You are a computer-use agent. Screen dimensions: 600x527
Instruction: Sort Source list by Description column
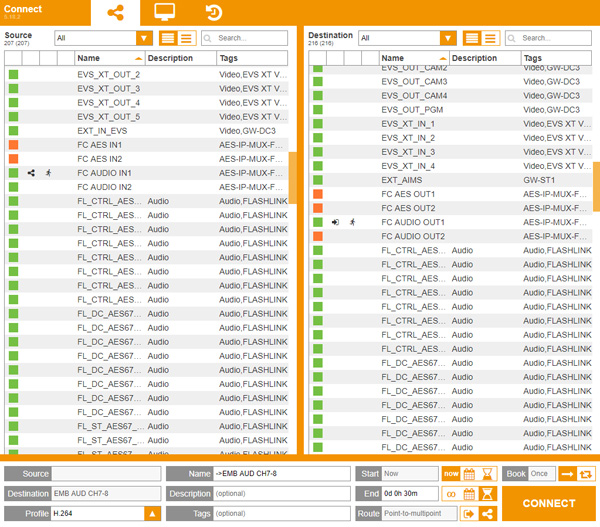point(181,58)
